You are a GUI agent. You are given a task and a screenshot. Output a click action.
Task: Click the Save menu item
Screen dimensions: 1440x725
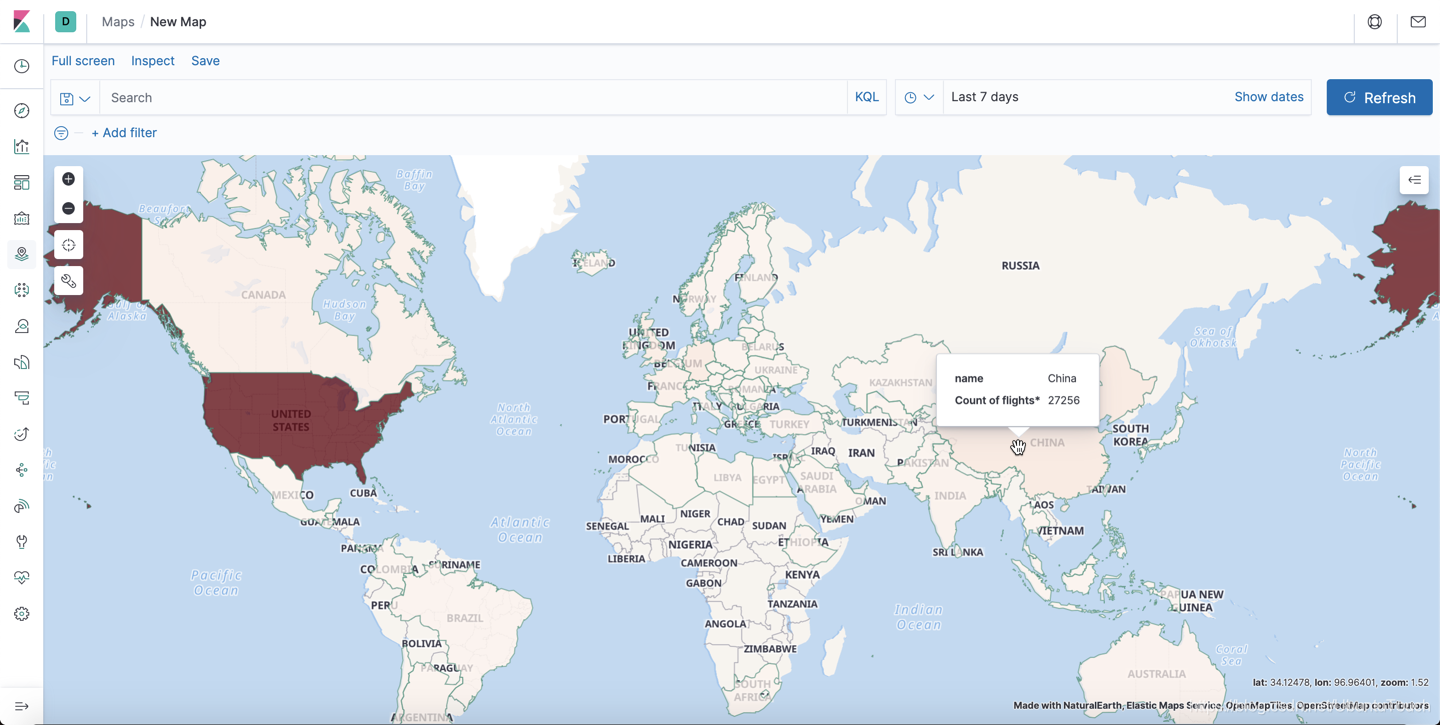206,61
